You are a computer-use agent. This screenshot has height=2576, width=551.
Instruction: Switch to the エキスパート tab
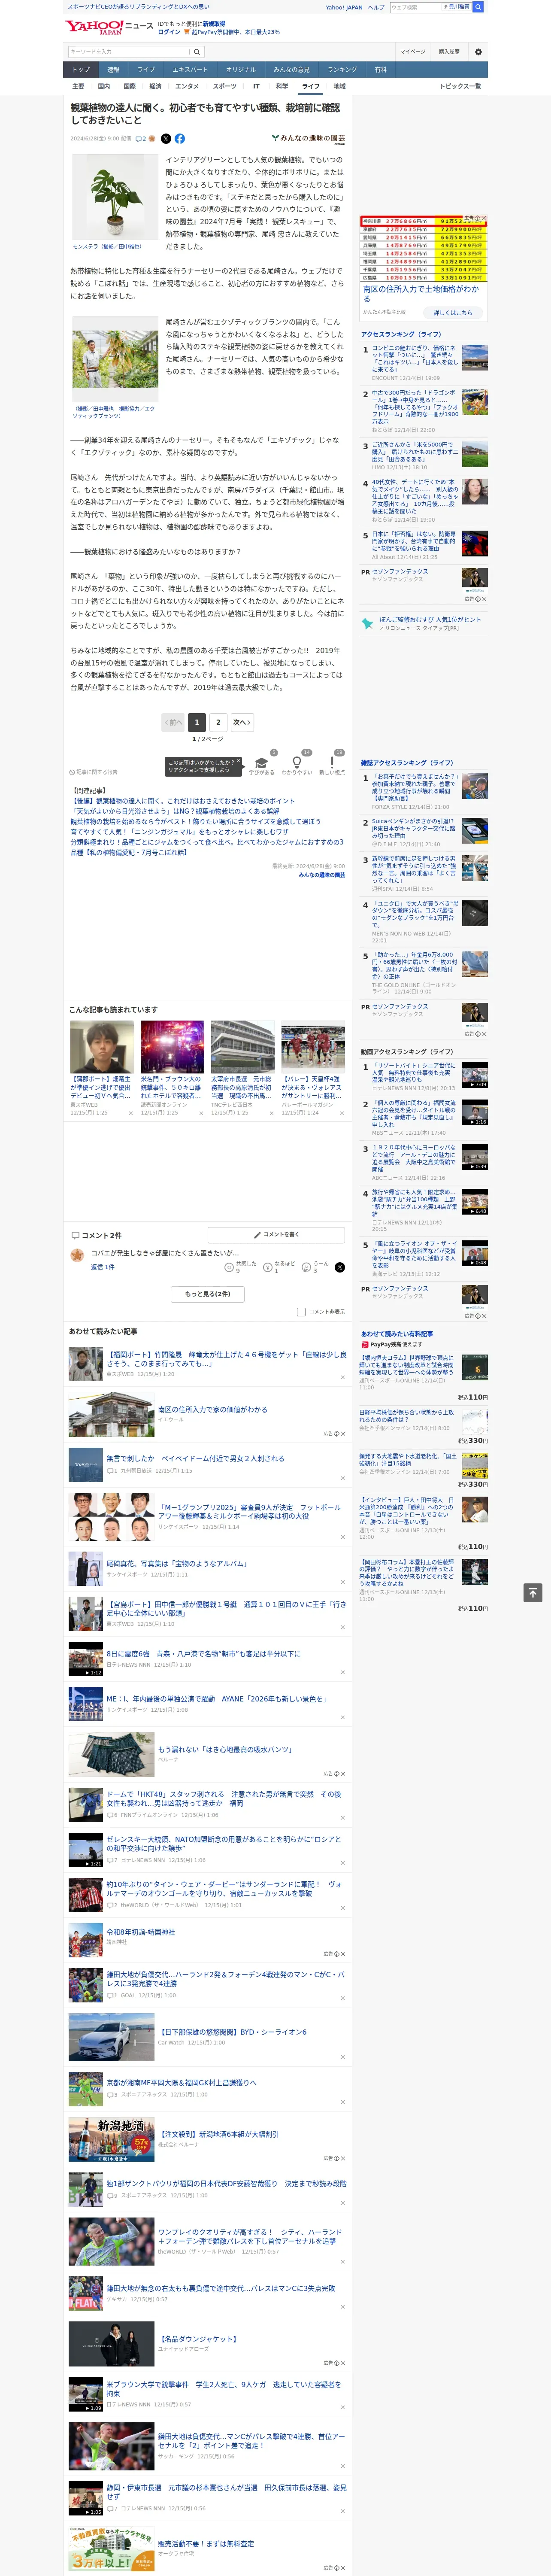point(190,69)
